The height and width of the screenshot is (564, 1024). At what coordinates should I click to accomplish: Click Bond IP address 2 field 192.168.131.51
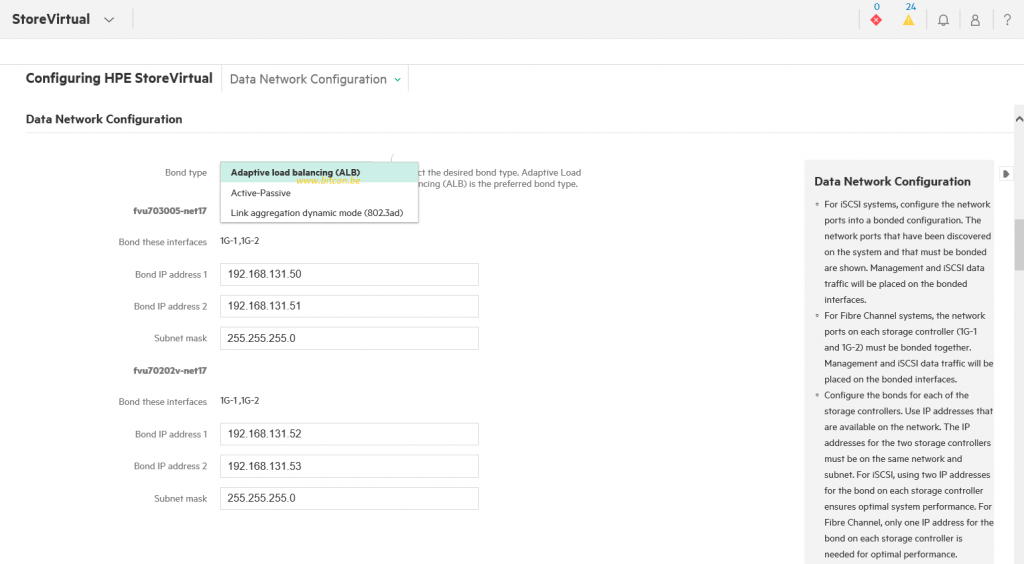point(349,306)
